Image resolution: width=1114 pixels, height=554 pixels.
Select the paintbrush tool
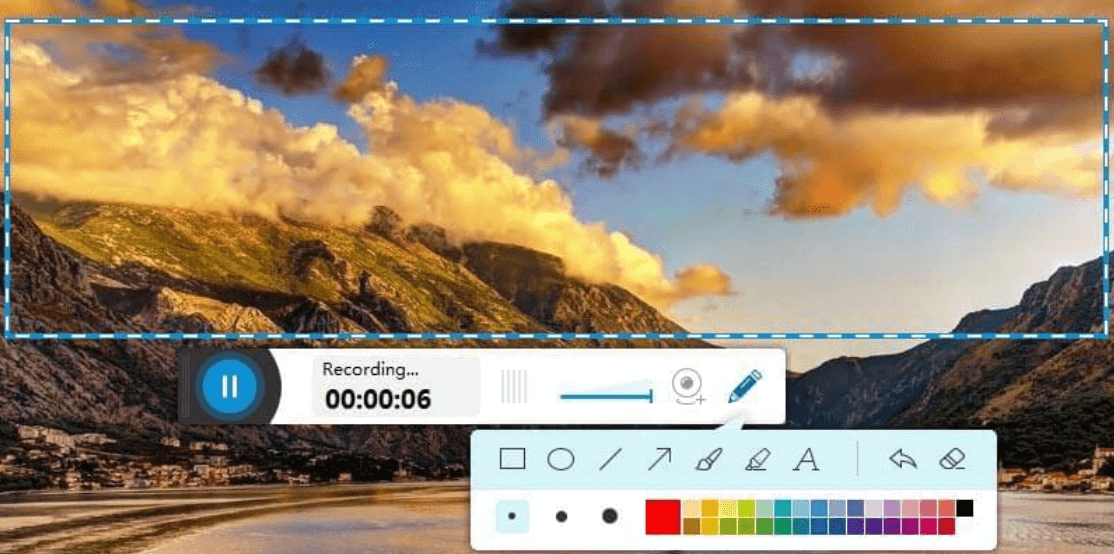tap(708, 459)
